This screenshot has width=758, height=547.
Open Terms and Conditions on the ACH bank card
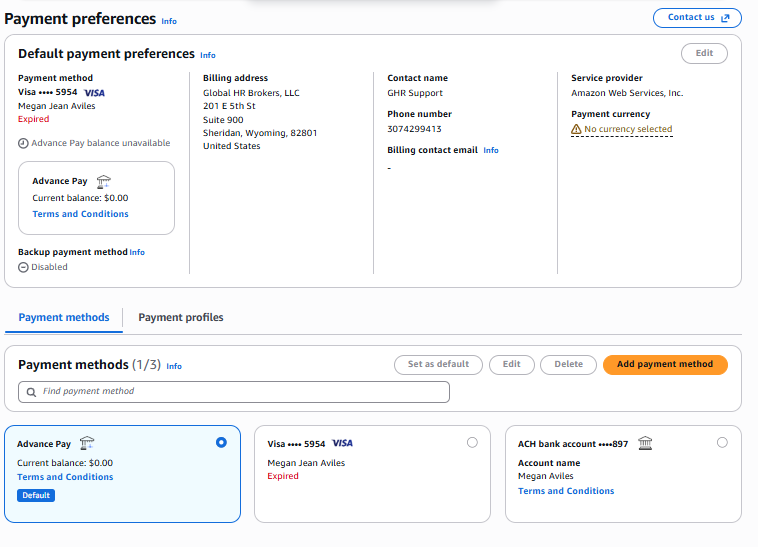point(566,491)
